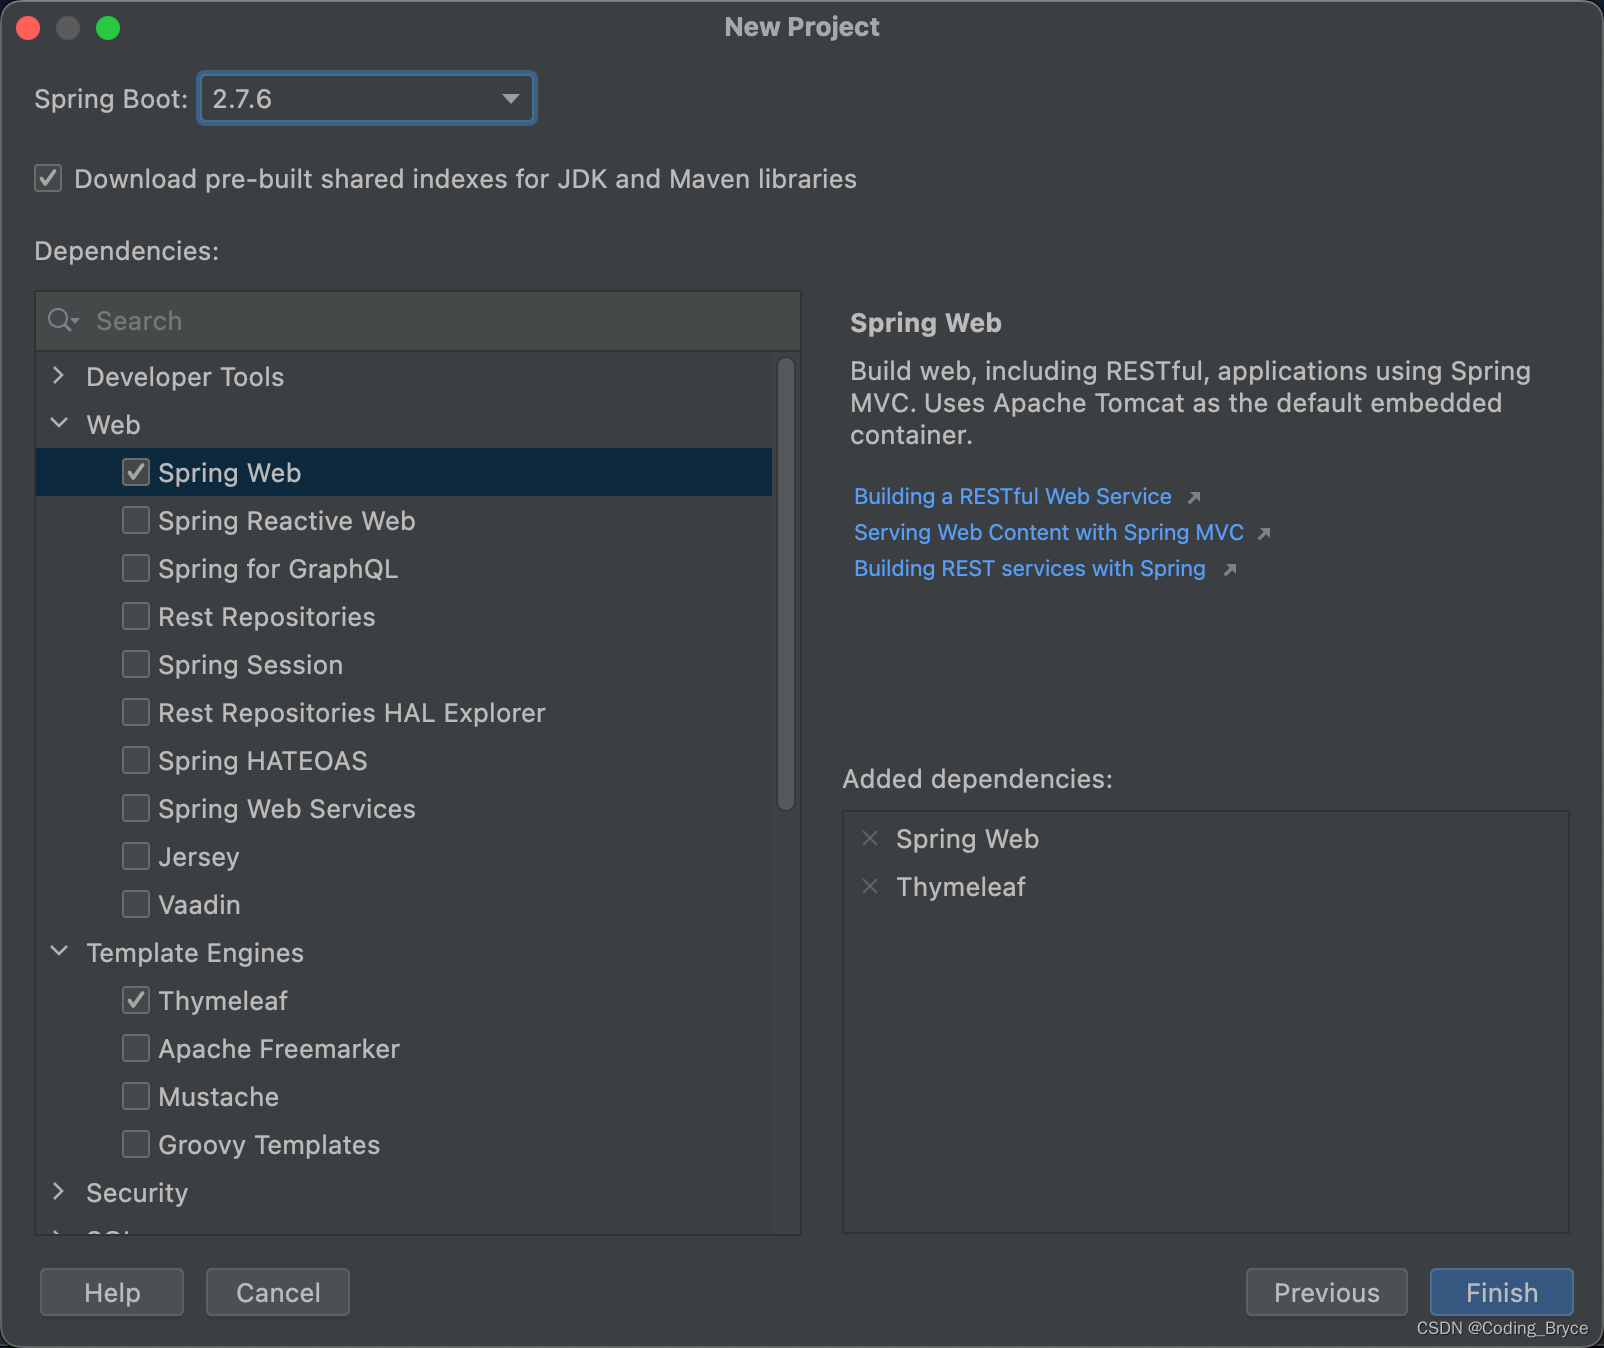Check the Apache Freemarker checkbox
The width and height of the screenshot is (1604, 1348).
pos(136,1048)
